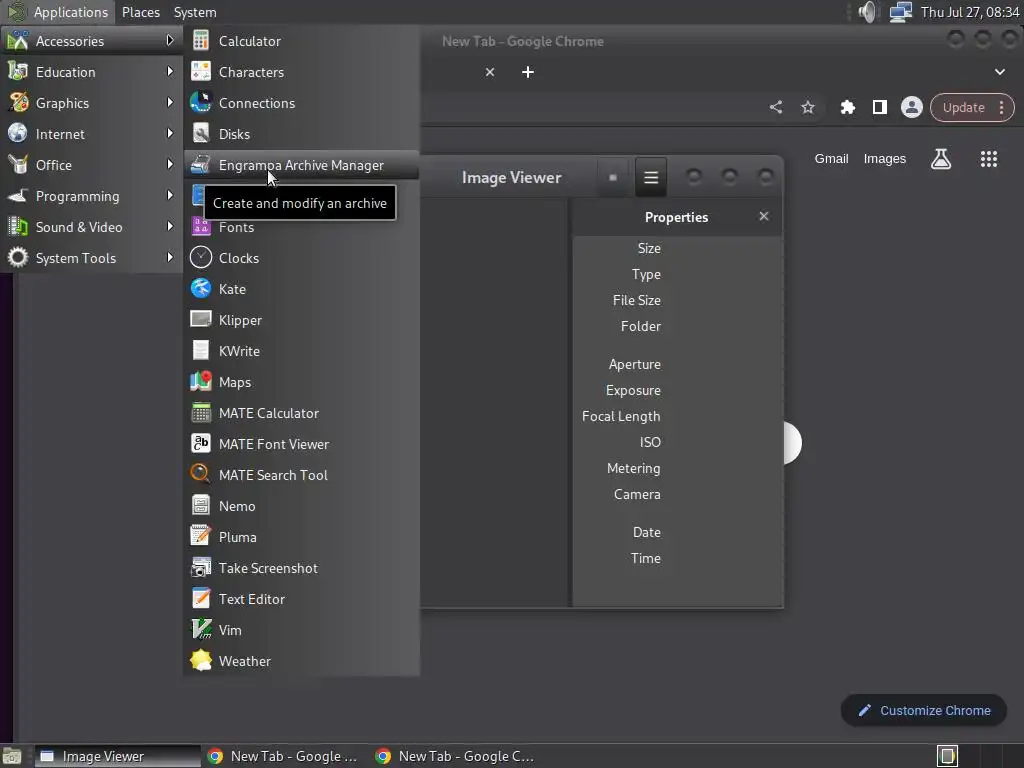
Task: Click the show desktop icon in the bottom panel
Action: (x=12, y=756)
